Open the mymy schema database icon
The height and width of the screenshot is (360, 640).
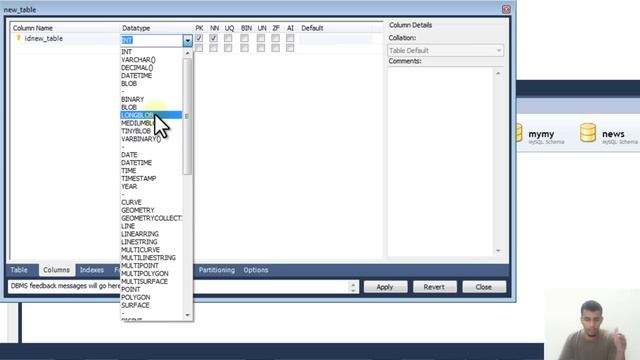click(520, 133)
